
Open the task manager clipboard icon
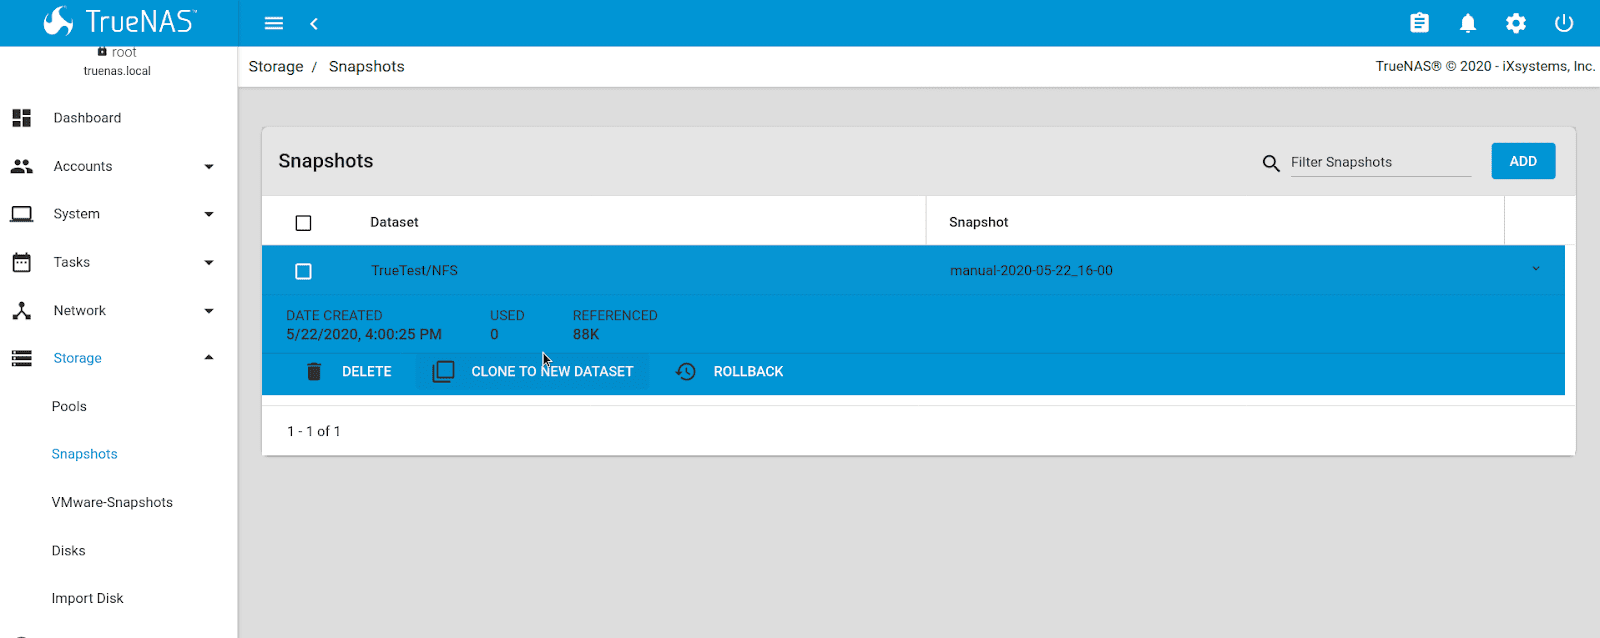[1419, 23]
